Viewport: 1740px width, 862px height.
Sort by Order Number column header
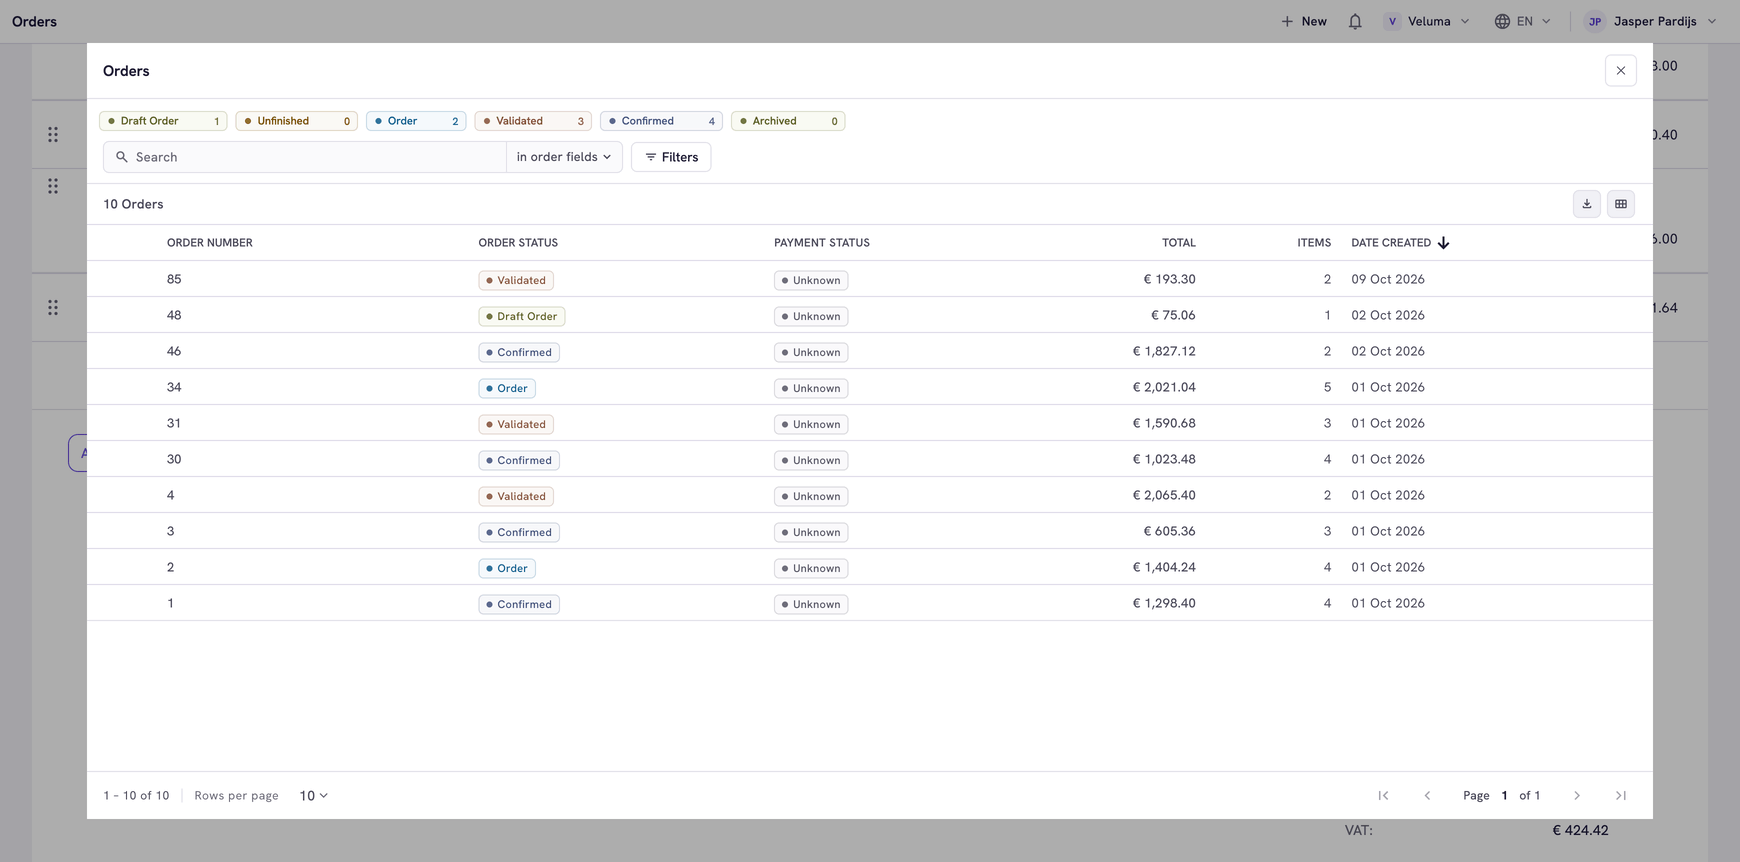(210, 243)
